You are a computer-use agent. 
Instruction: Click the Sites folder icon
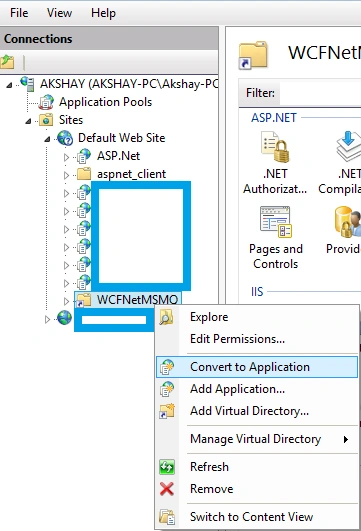click(x=46, y=120)
